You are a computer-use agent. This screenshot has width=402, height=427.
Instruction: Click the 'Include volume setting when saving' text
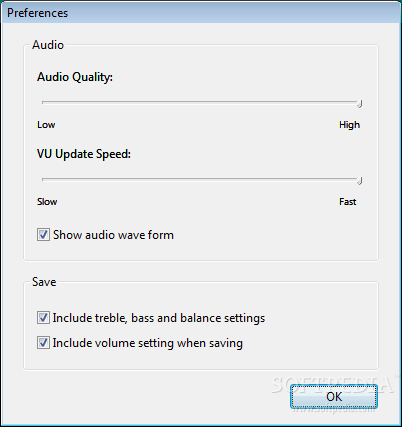(148, 343)
